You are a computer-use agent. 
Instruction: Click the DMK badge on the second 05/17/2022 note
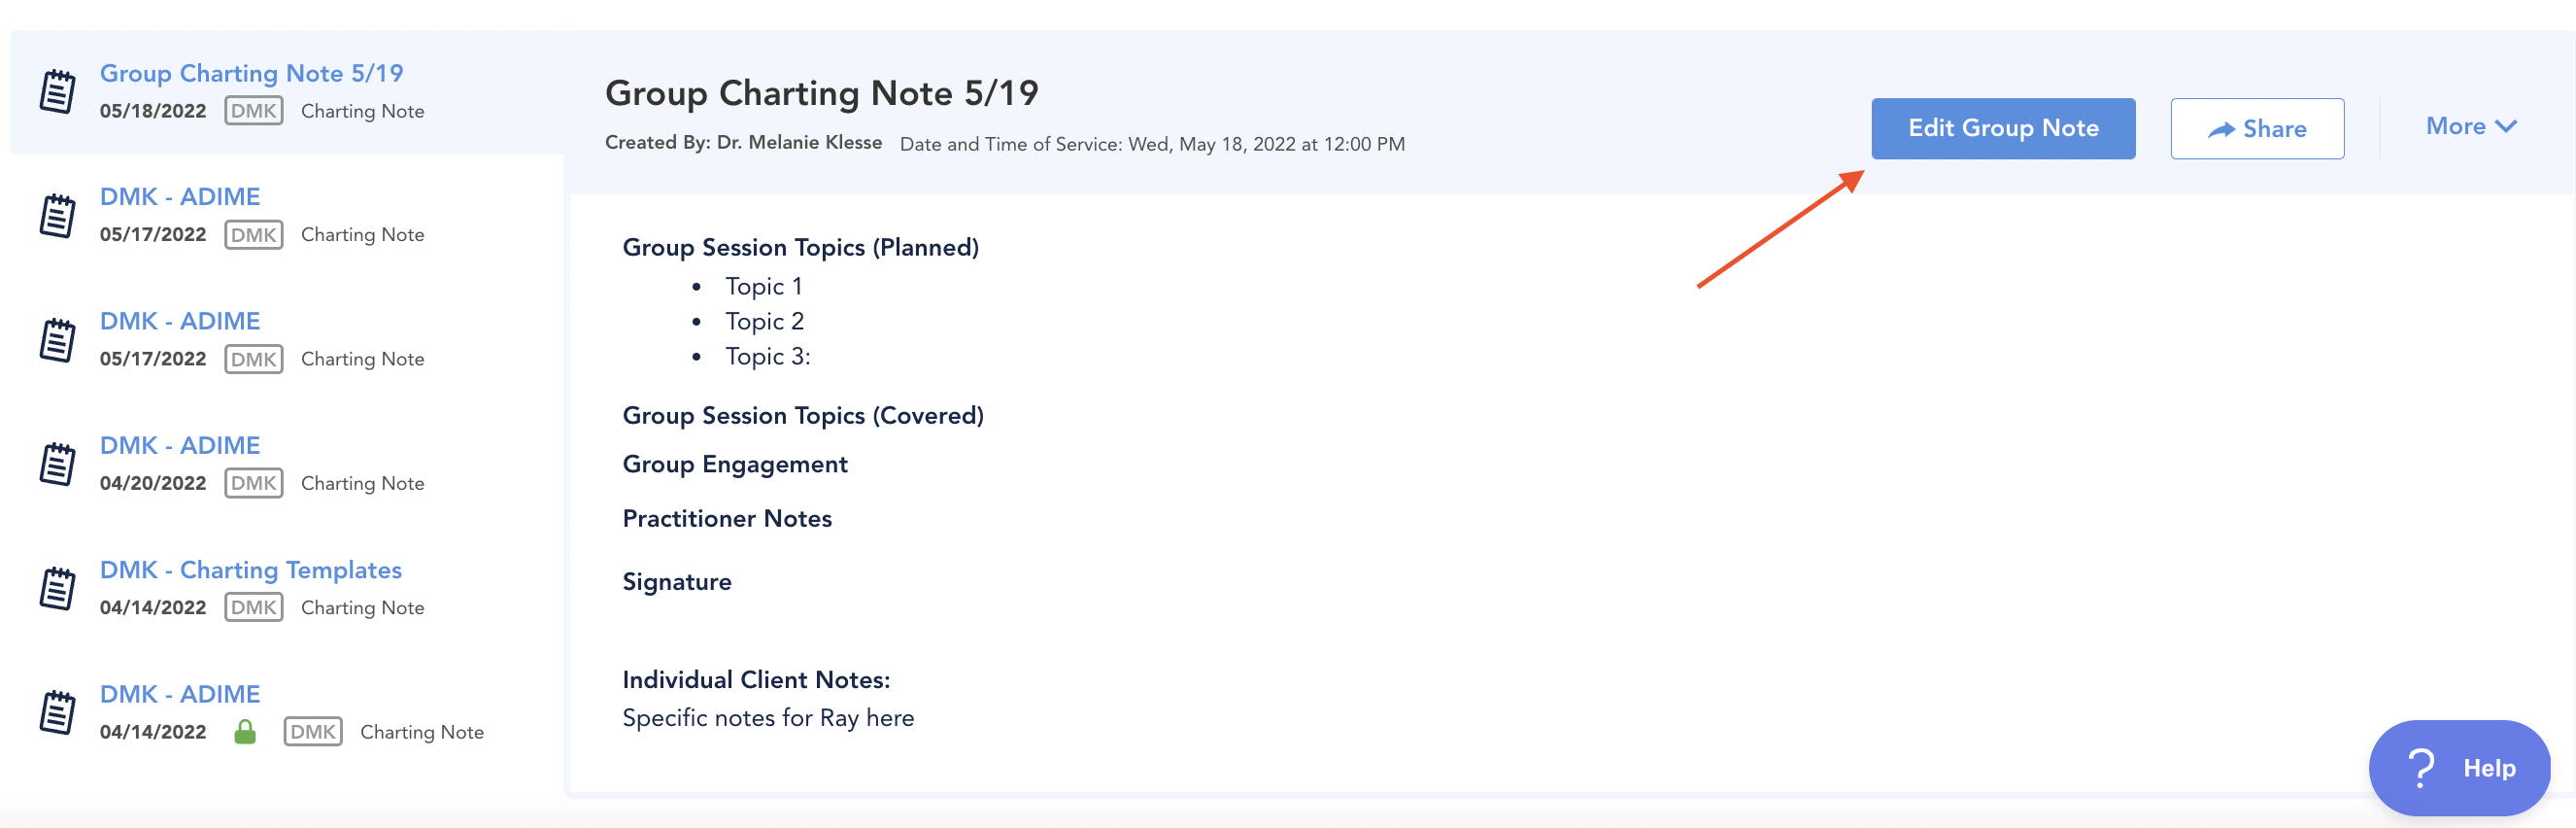coord(253,358)
